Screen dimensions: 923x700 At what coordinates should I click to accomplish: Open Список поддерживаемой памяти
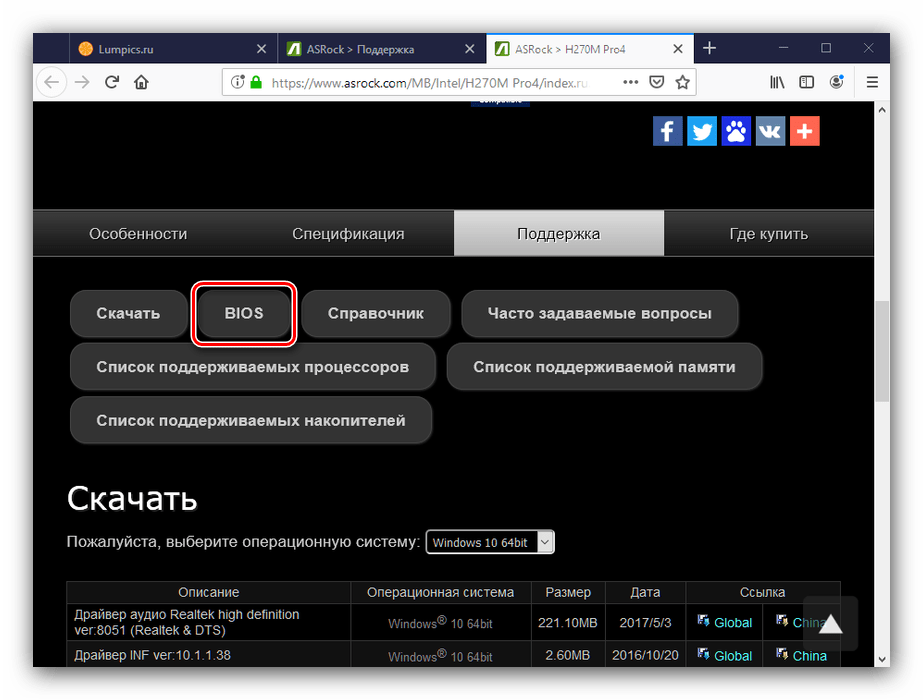coord(604,367)
